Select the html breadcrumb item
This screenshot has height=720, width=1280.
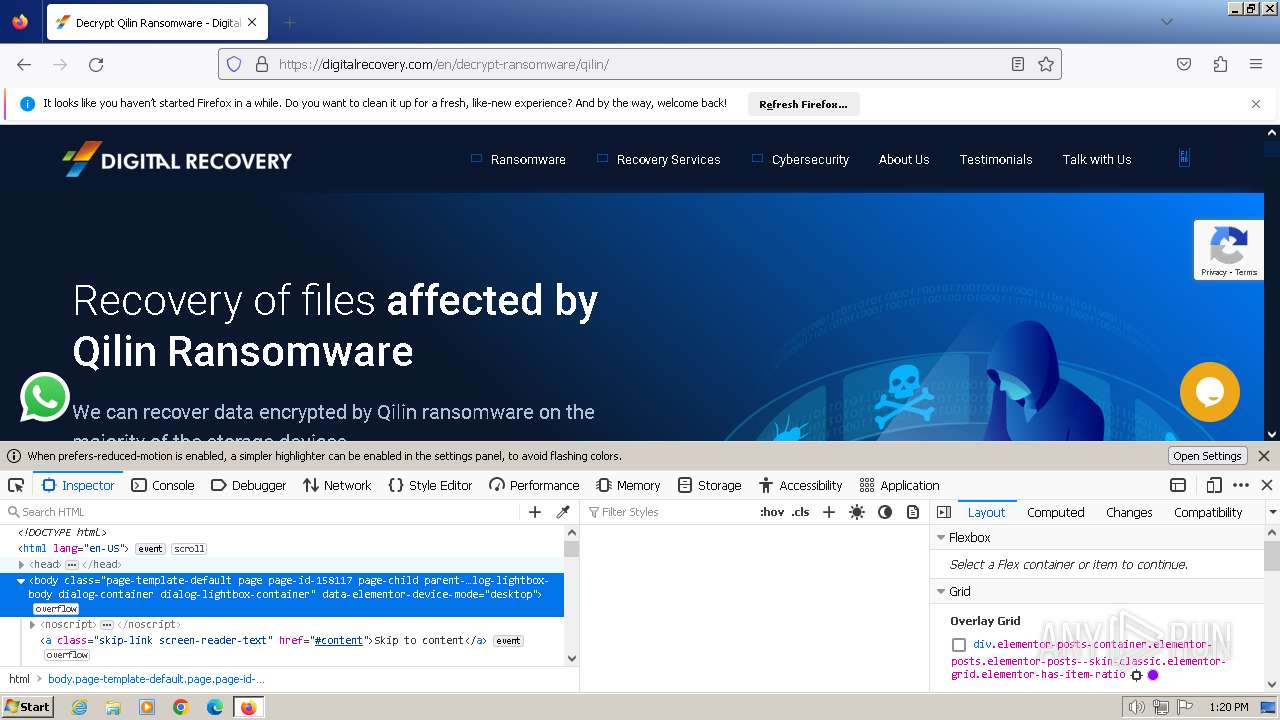[20, 679]
